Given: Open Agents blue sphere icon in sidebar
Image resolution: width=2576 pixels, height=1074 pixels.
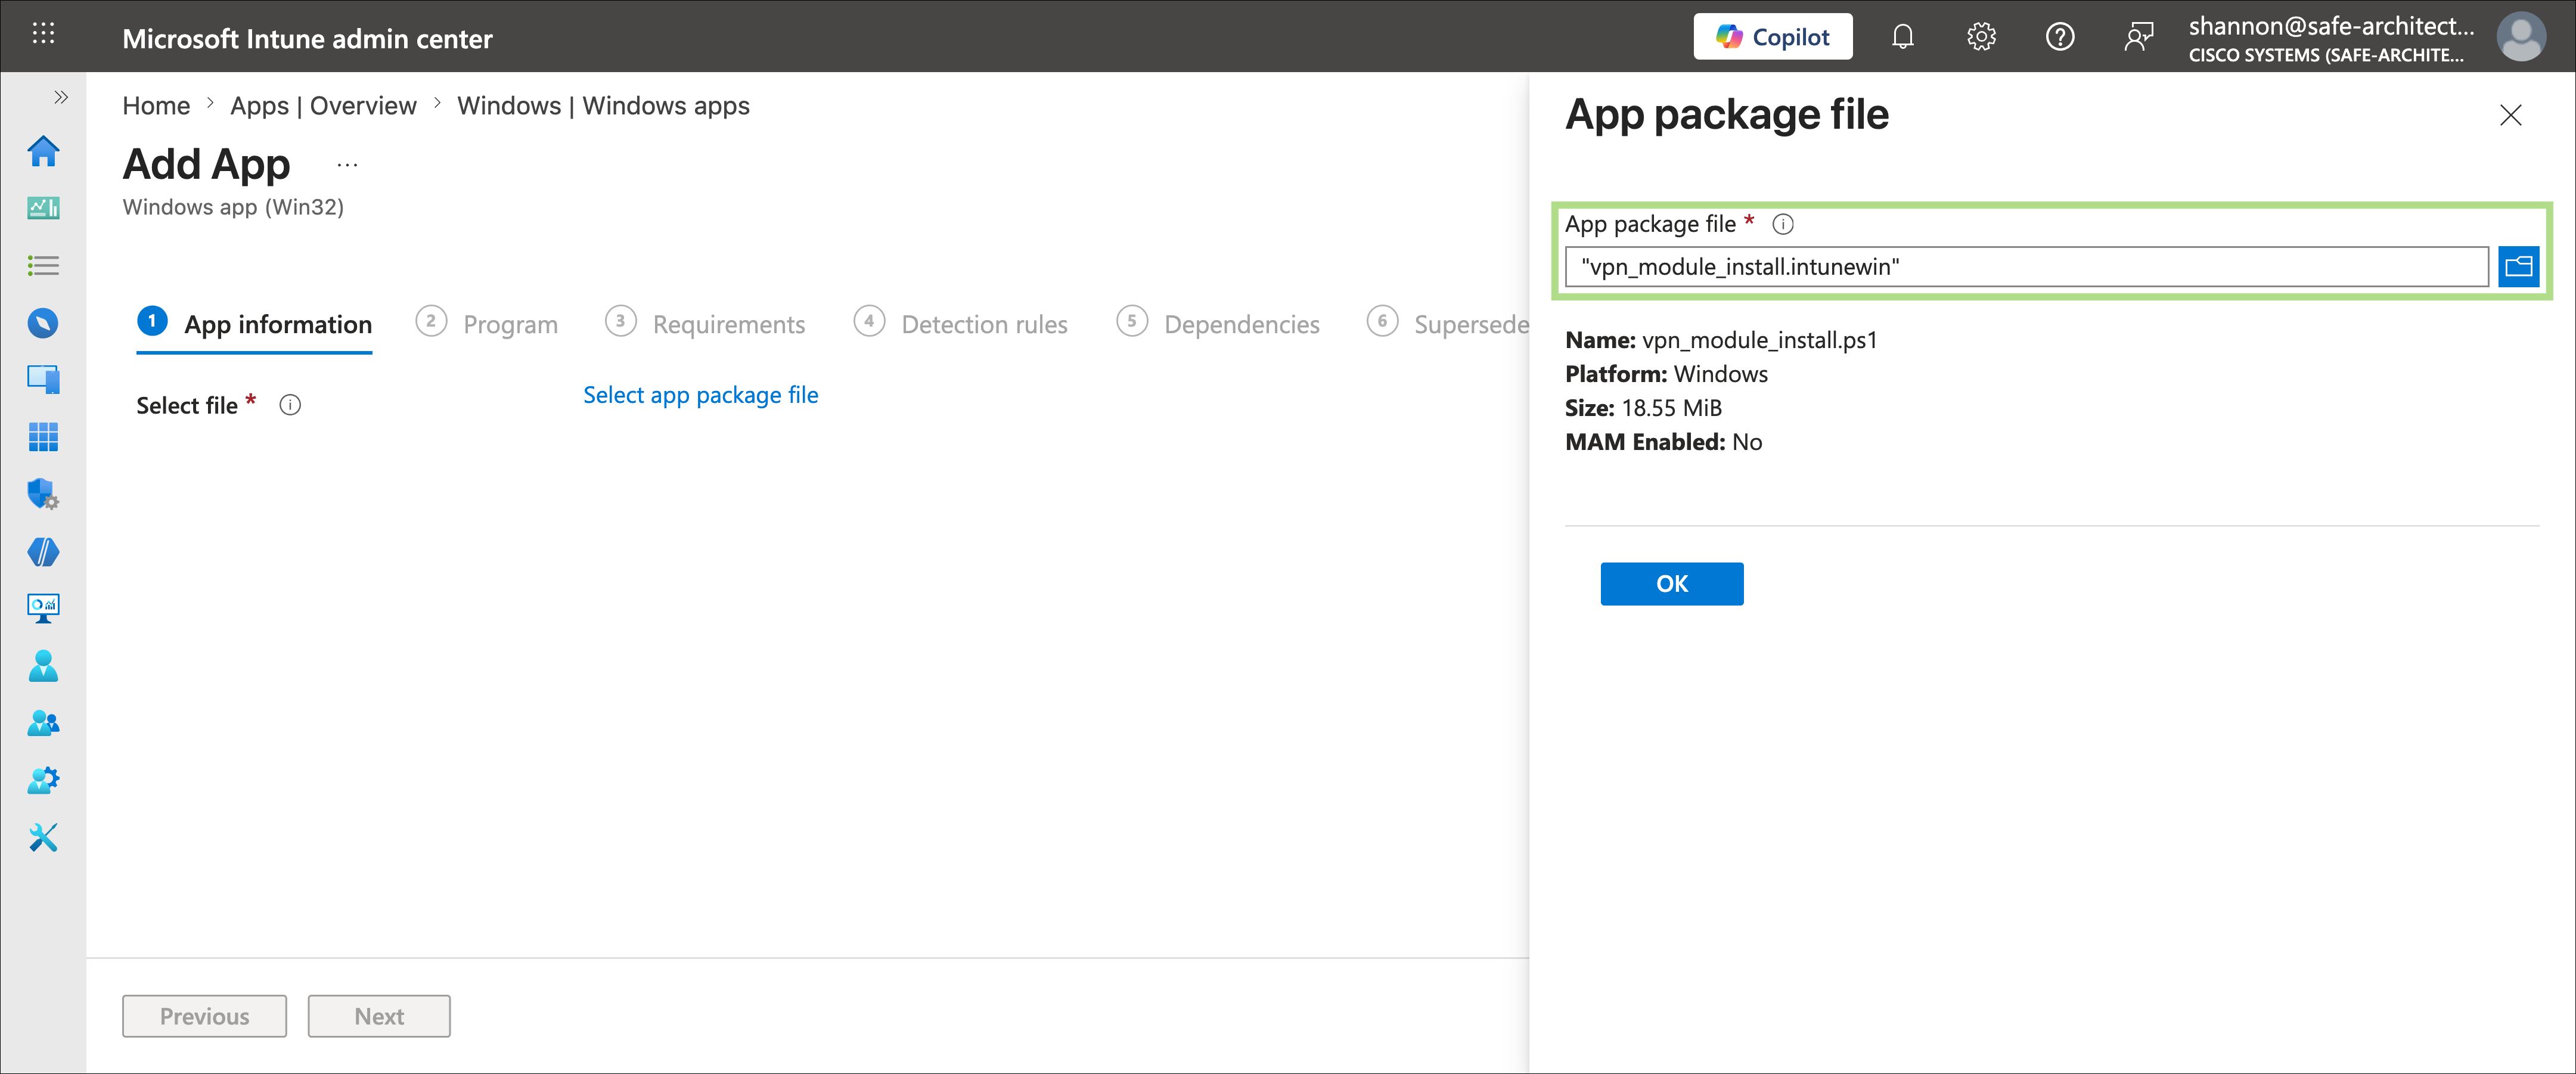Looking at the screenshot, I should 43,552.
